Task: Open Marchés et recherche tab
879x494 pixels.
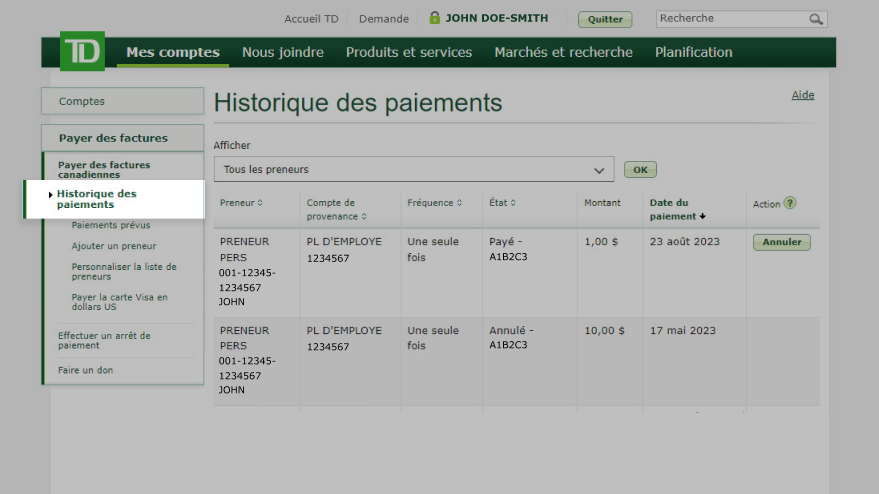Action: (563, 52)
